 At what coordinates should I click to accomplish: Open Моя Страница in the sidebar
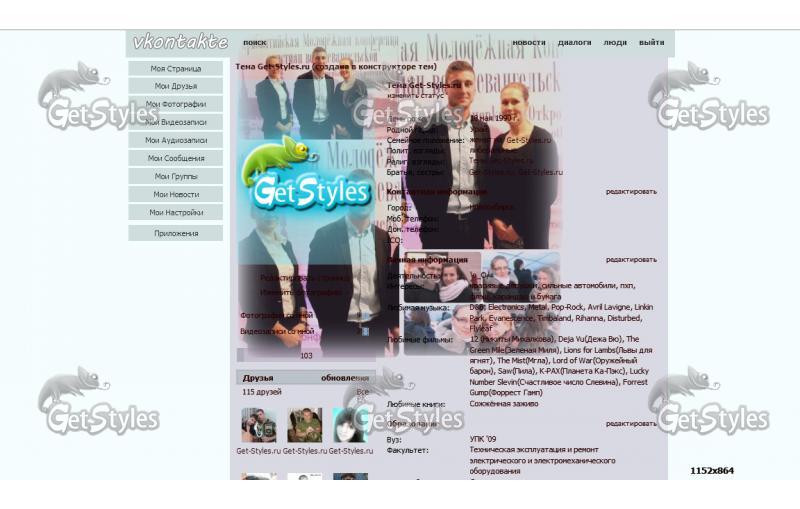coord(176,69)
